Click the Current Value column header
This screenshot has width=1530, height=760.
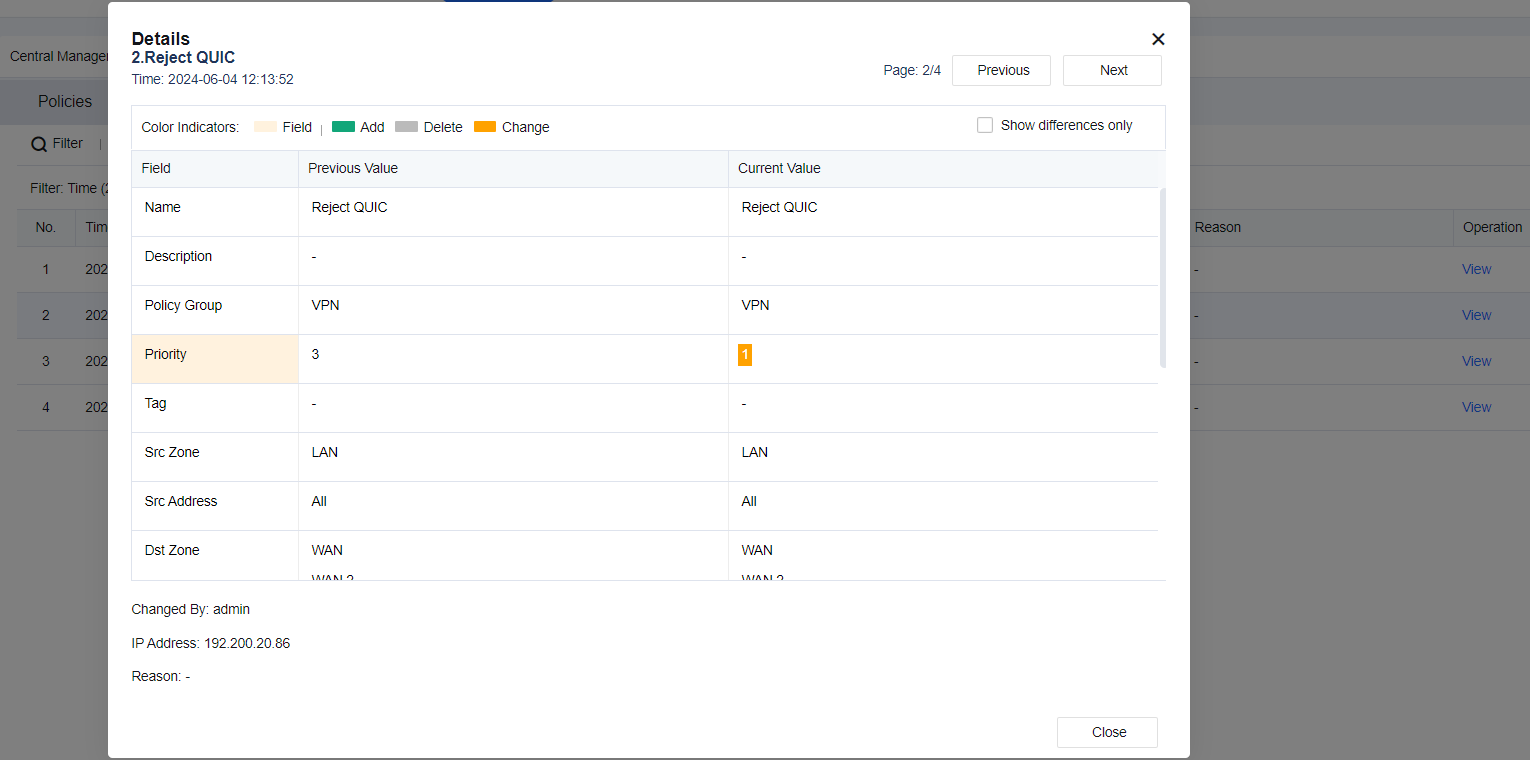click(x=779, y=168)
